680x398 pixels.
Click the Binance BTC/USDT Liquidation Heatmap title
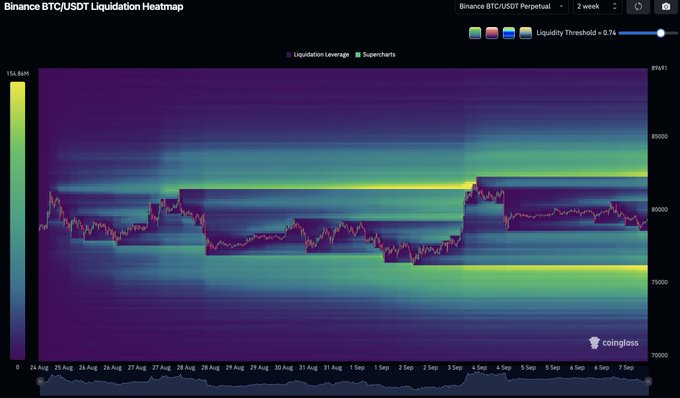point(94,7)
